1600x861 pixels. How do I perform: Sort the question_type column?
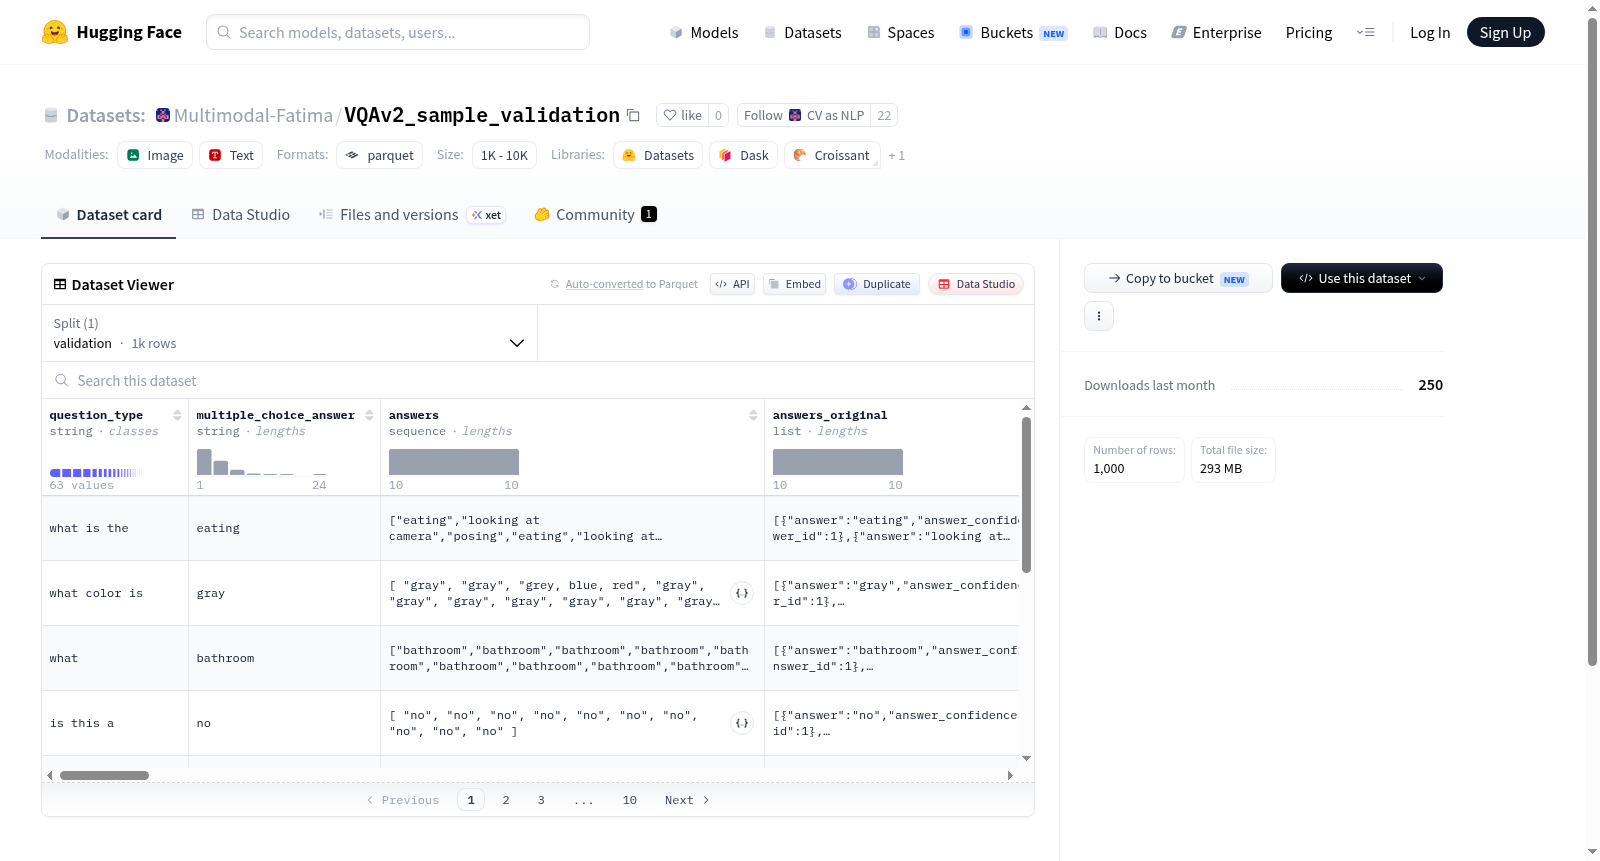coord(177,415)
